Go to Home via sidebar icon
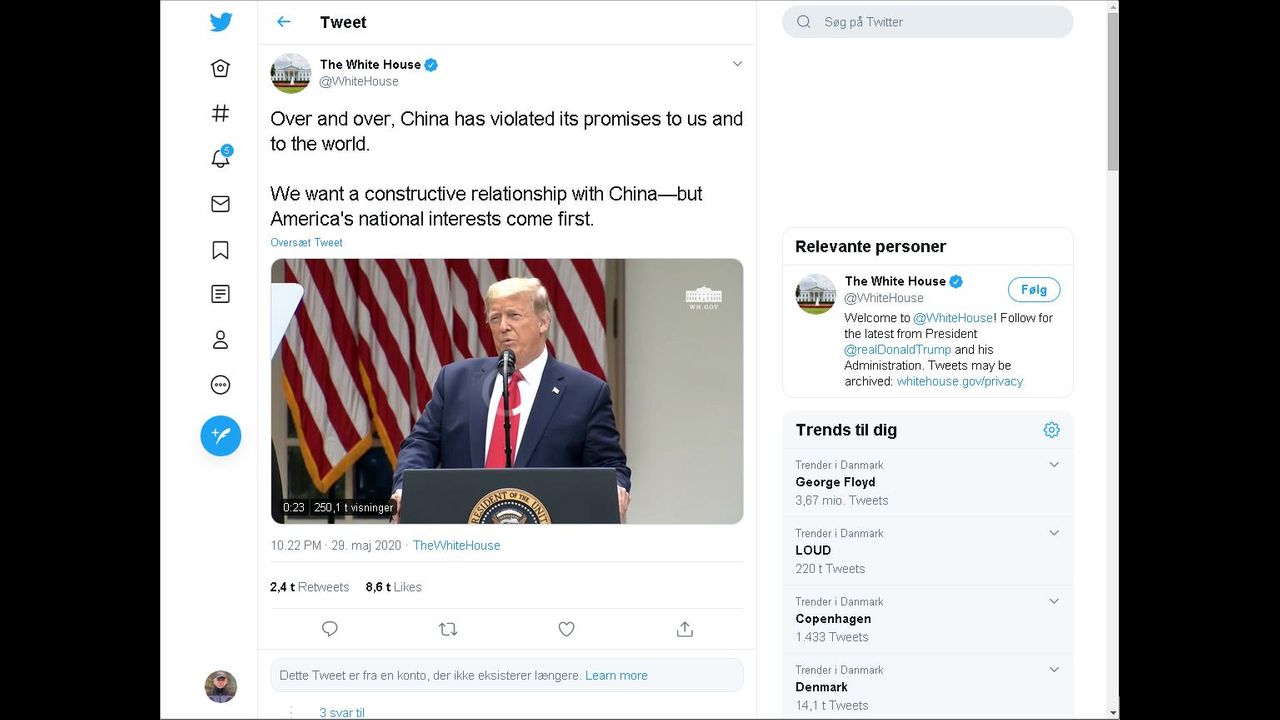This screenshot has width=1280, height=720. [221, 68]
